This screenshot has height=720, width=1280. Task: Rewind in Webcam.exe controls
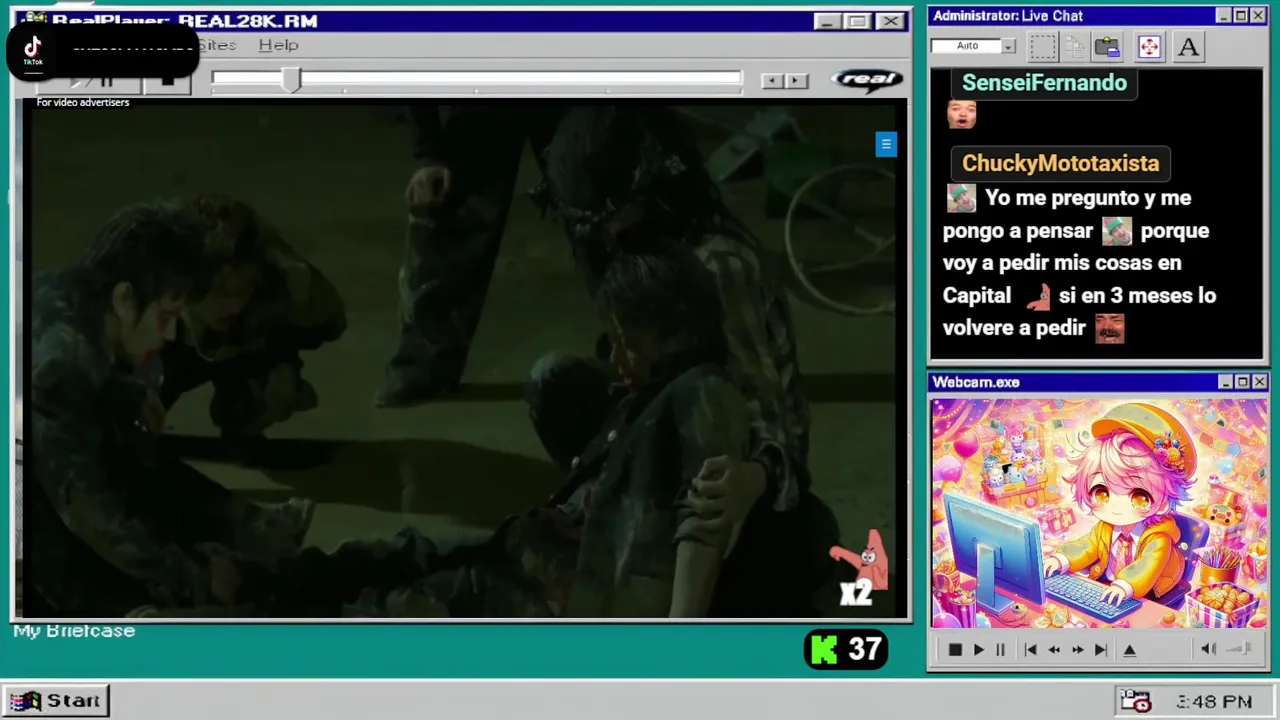[x=1054, y=650]
